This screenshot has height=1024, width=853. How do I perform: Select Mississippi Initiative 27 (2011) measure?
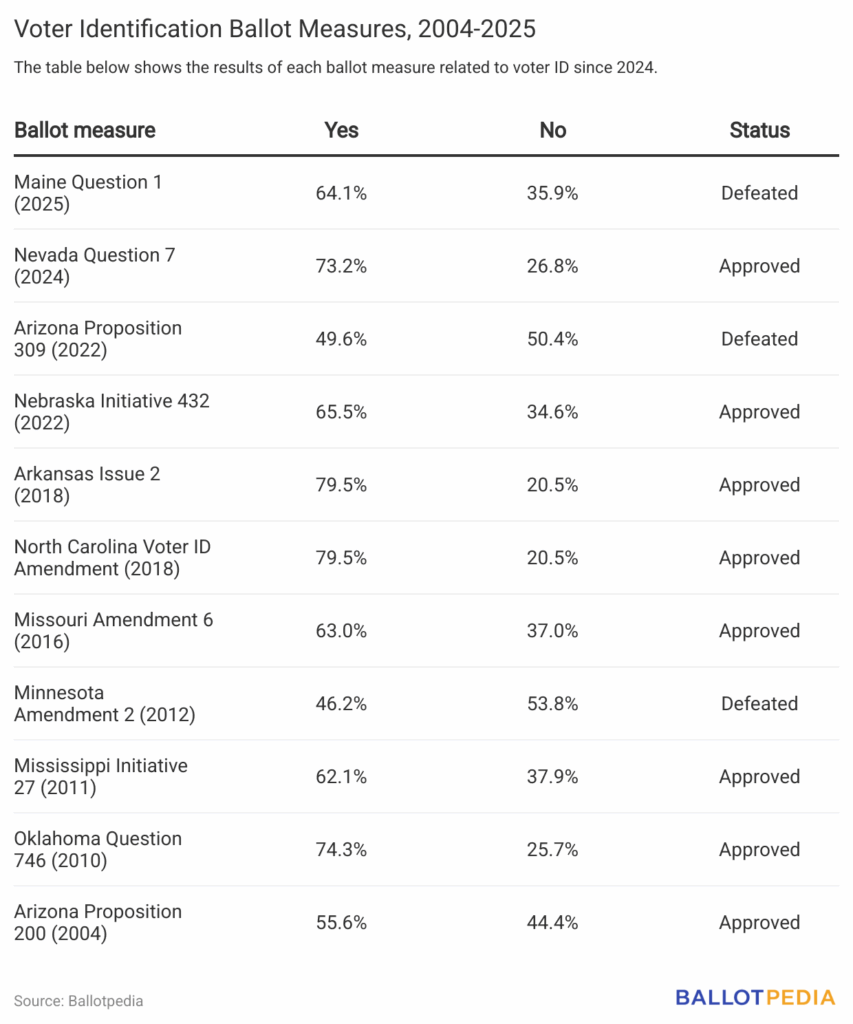click(101, 777)
